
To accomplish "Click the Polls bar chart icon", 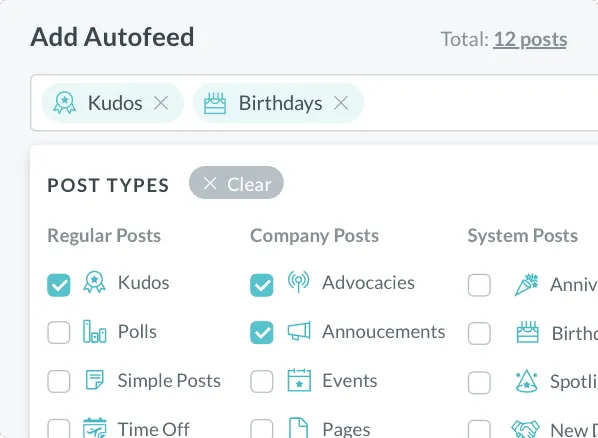I will [x=94, y=331].
